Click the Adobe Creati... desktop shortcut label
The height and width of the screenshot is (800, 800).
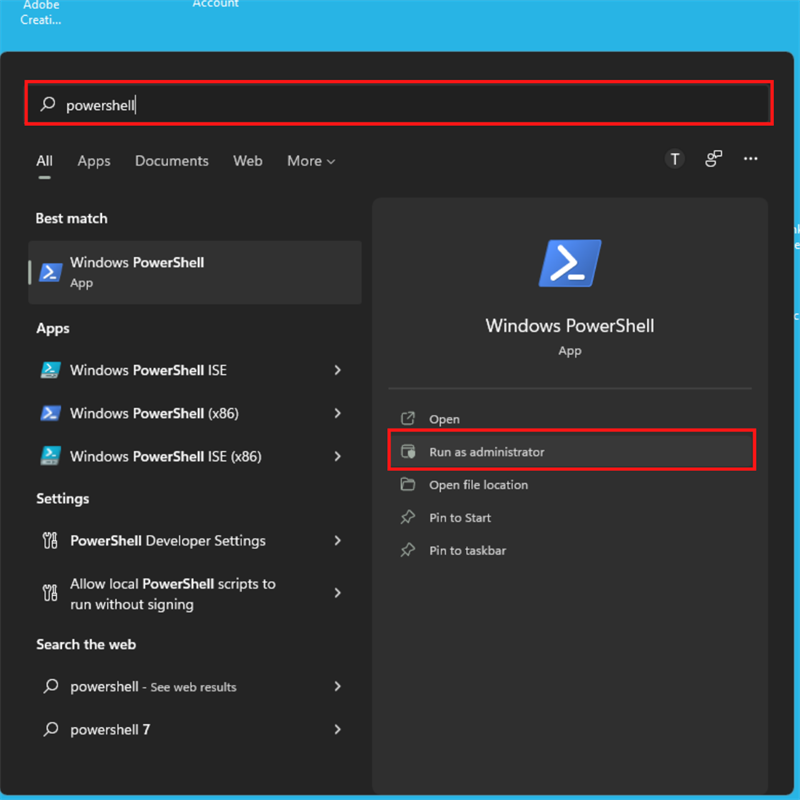[x=41, y=12]
